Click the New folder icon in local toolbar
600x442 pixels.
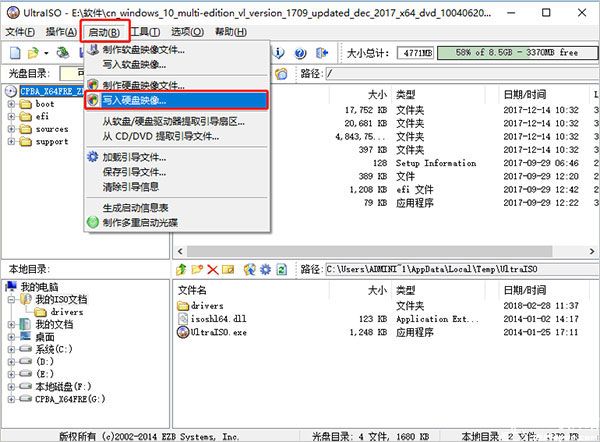[x=197, y=269]
